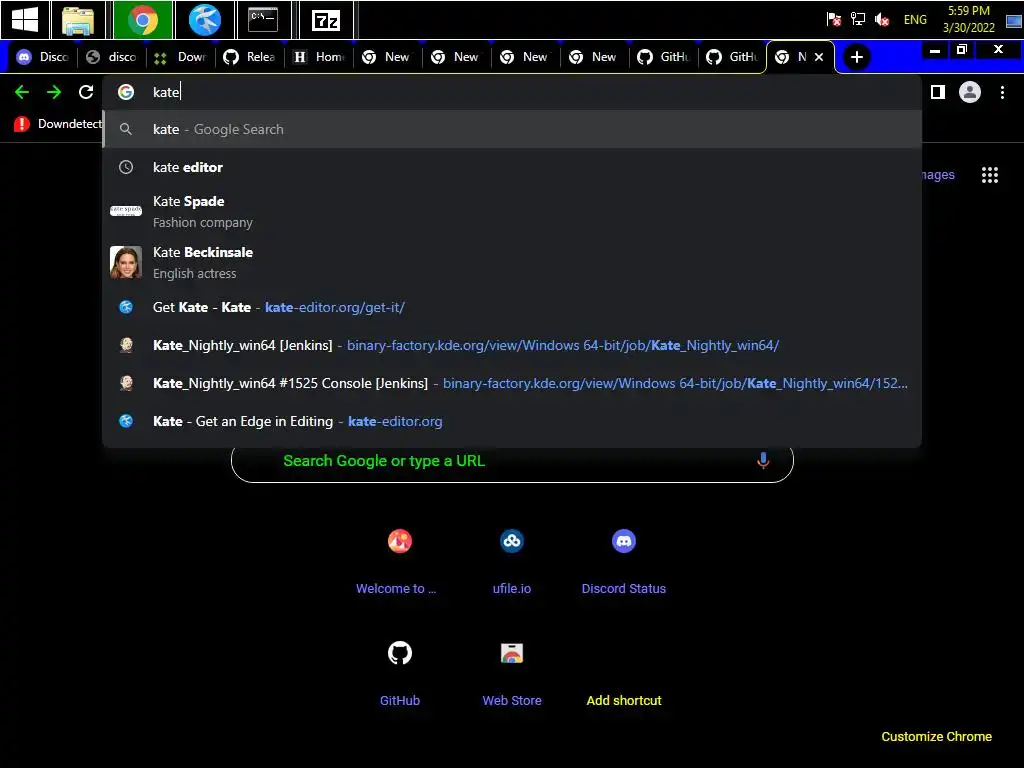
Task: Click the Show desktop tray button
Action: tap(1014, 21)
